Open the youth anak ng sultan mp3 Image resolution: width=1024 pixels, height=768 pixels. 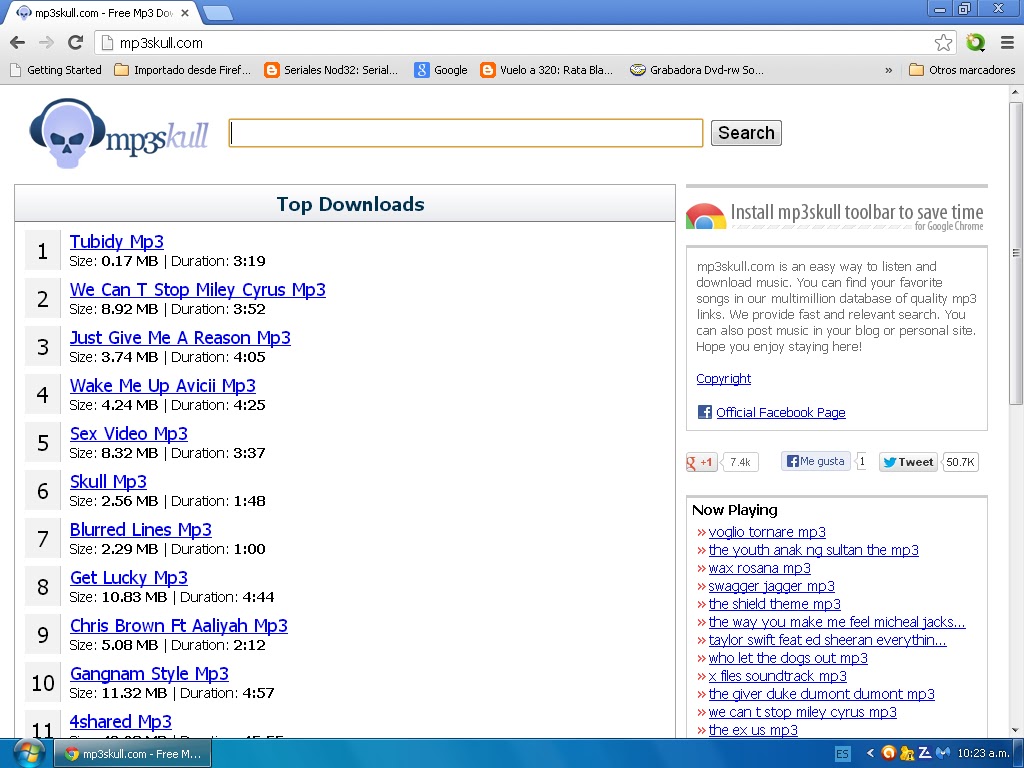coord(814,550)
